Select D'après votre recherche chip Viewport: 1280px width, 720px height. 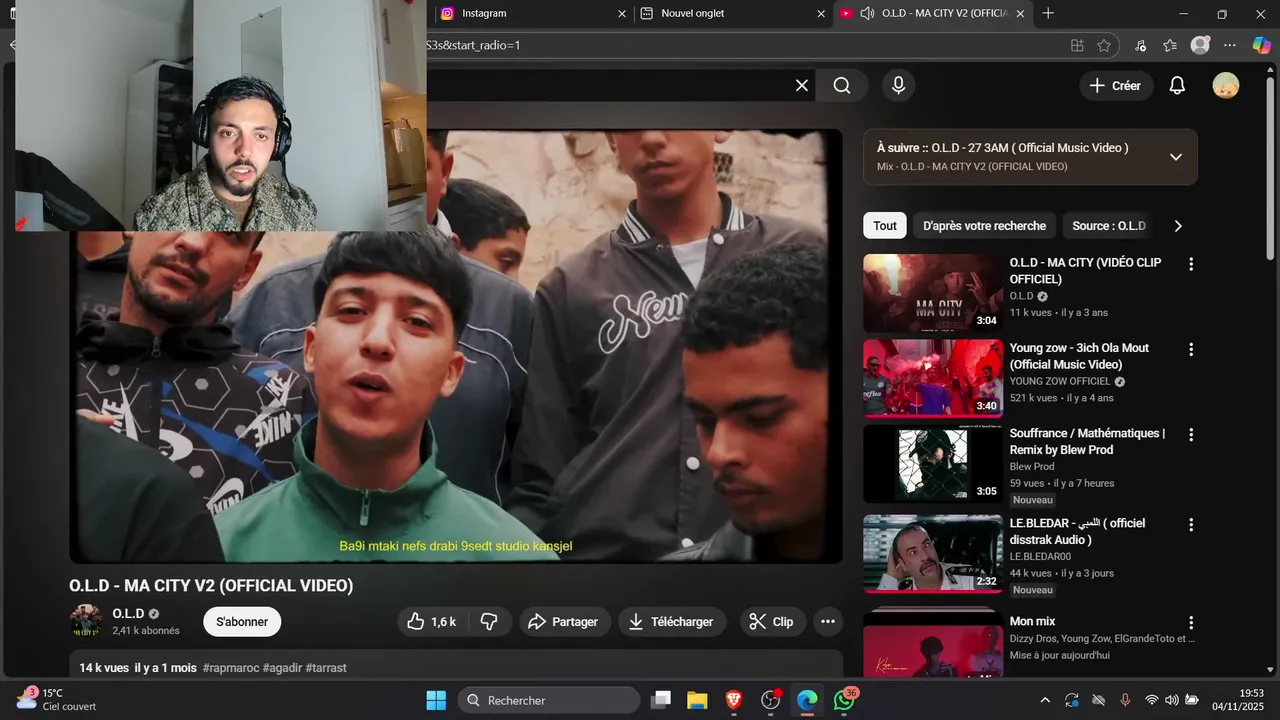[984, 226]
